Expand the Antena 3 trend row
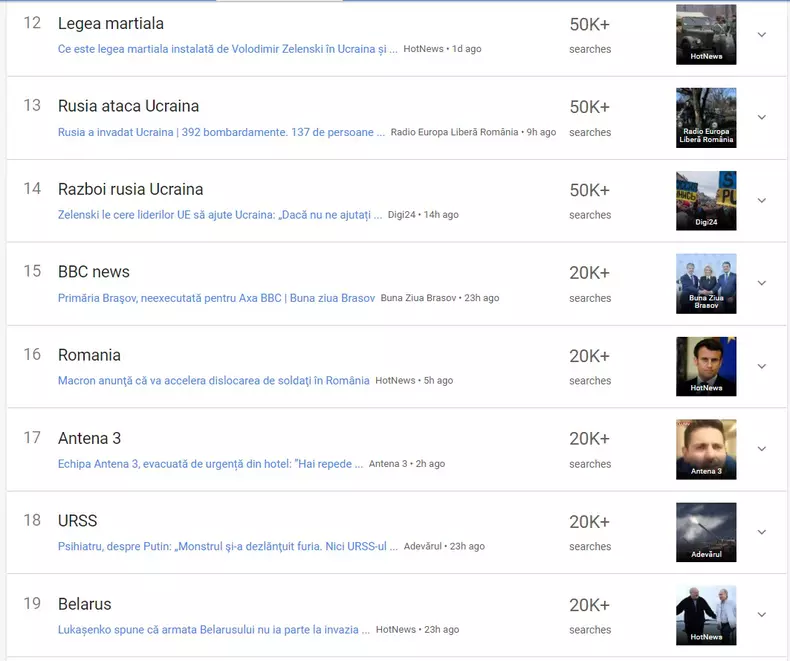Image resolution: width=790 pixels, height=661 pixels. click(x=762, y=449)
